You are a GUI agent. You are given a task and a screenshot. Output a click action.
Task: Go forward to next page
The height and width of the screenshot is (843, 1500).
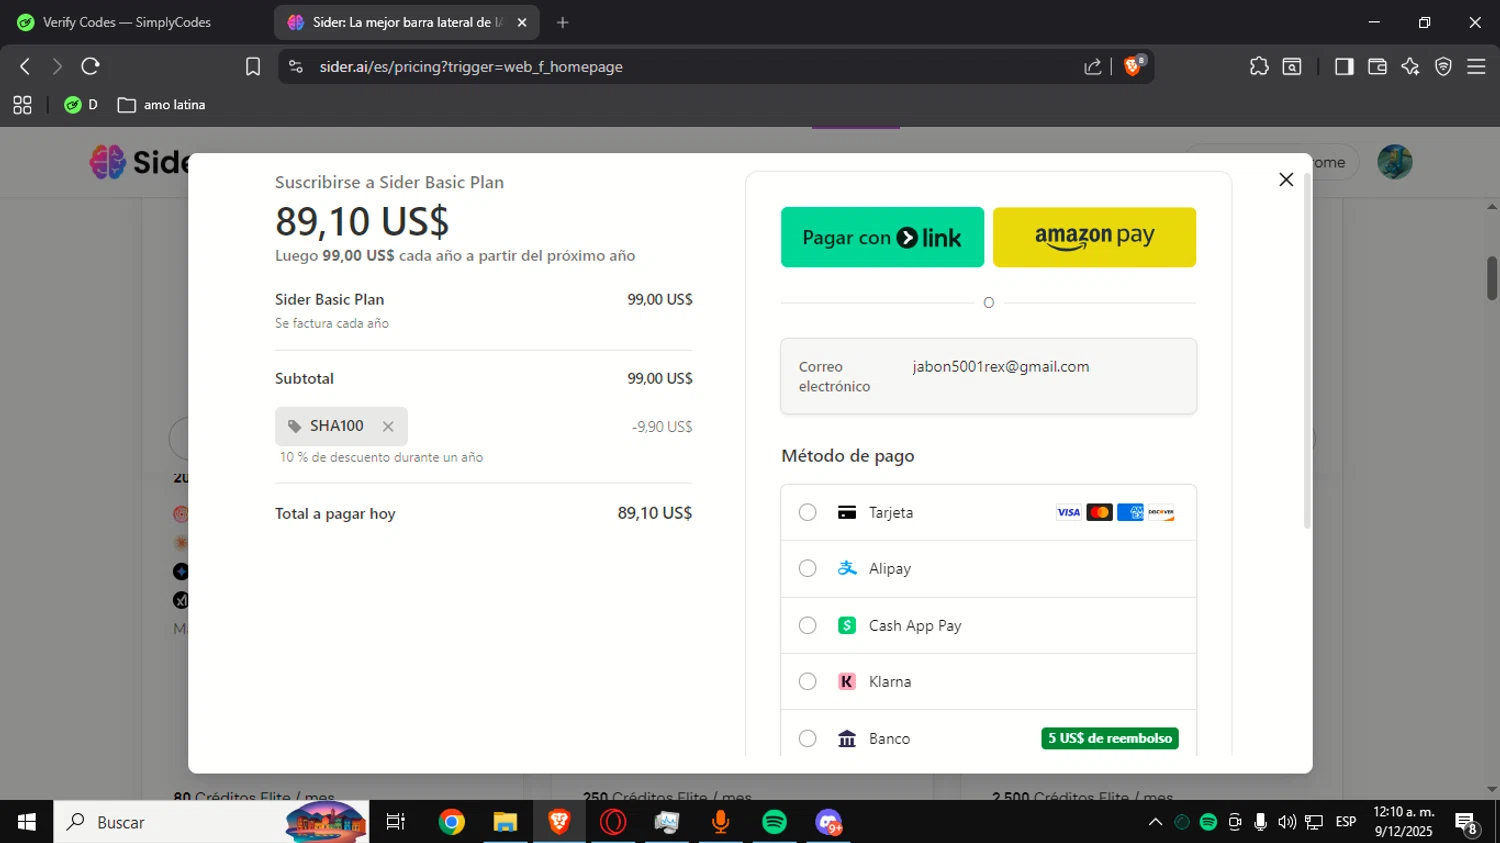[57, 66]
